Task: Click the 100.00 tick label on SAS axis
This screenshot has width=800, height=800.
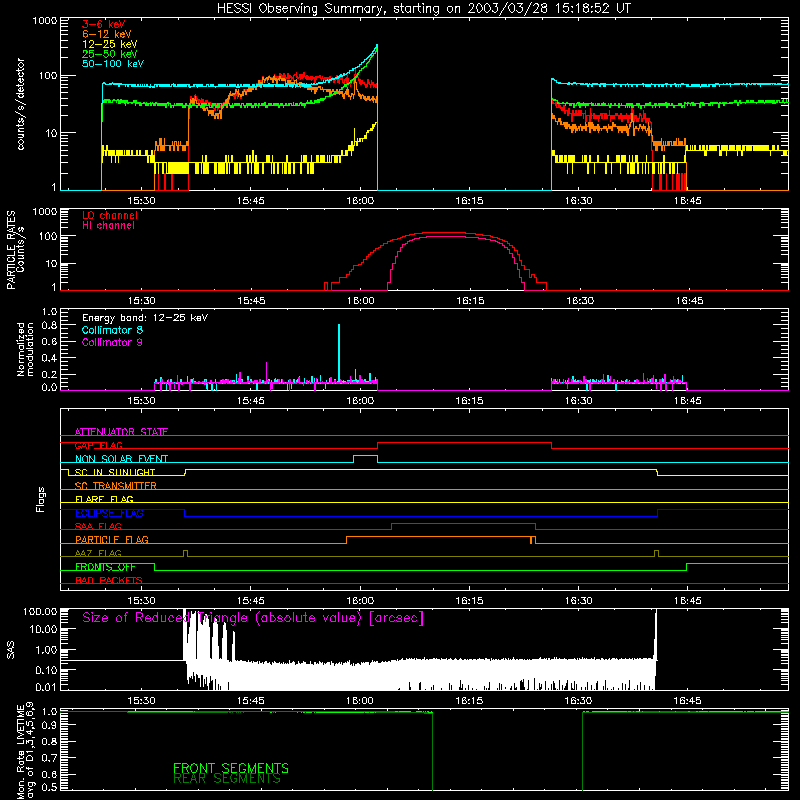Action: point(40,611)
